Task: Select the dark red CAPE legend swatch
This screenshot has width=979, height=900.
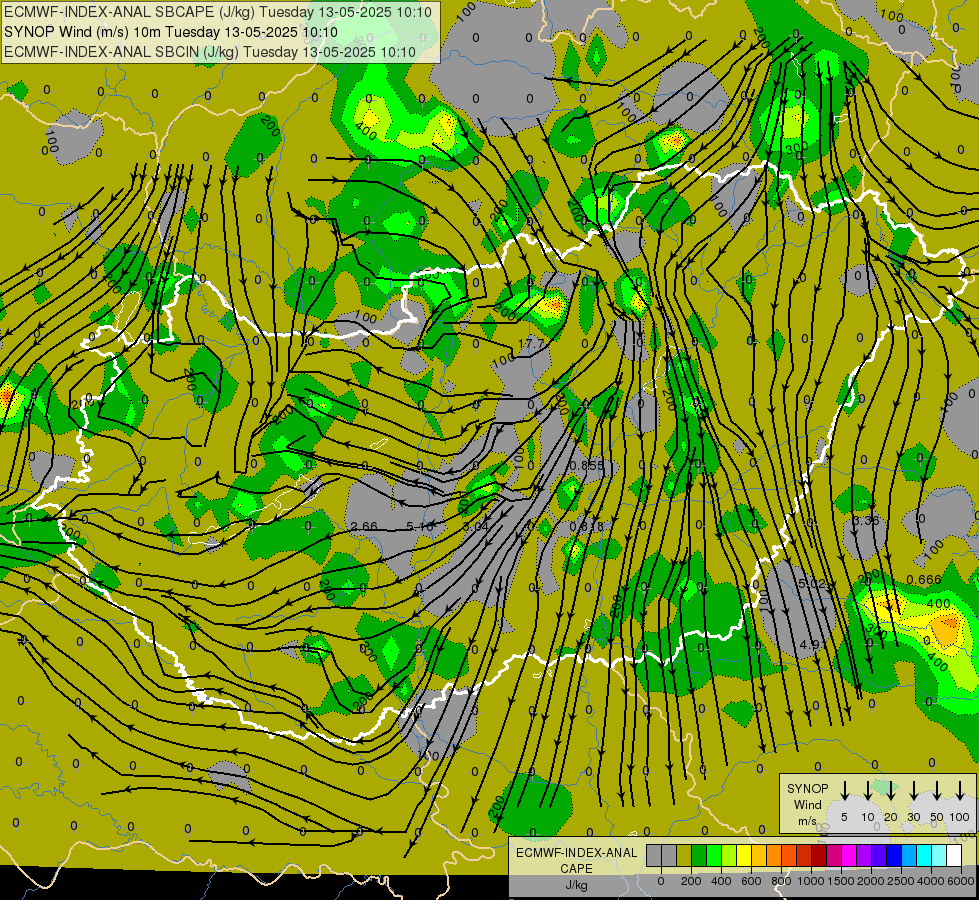Action: (x=819, y=855)
